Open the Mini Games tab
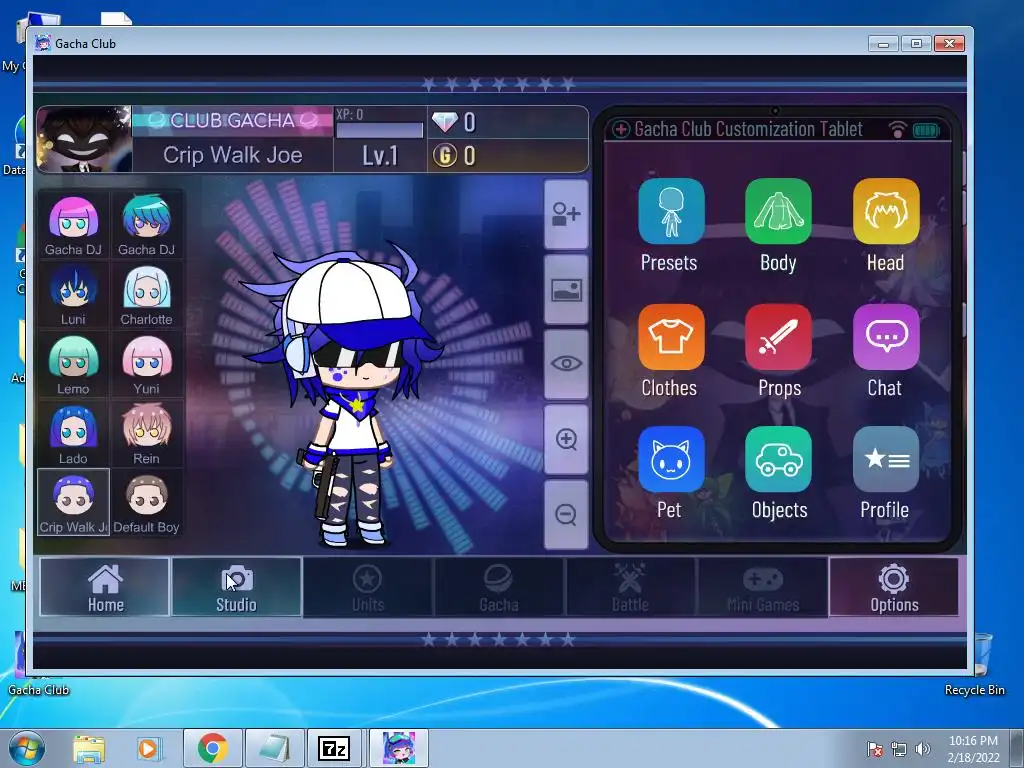Screen dimensions: 1024x768 click(762, 586)
